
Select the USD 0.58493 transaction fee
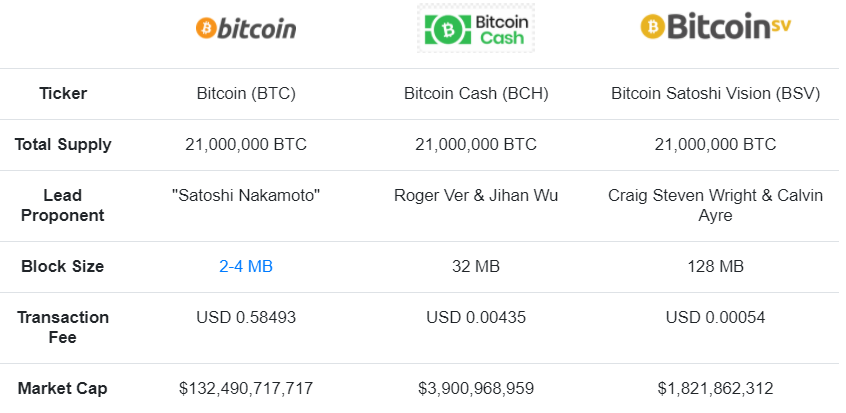coord(246,318)
